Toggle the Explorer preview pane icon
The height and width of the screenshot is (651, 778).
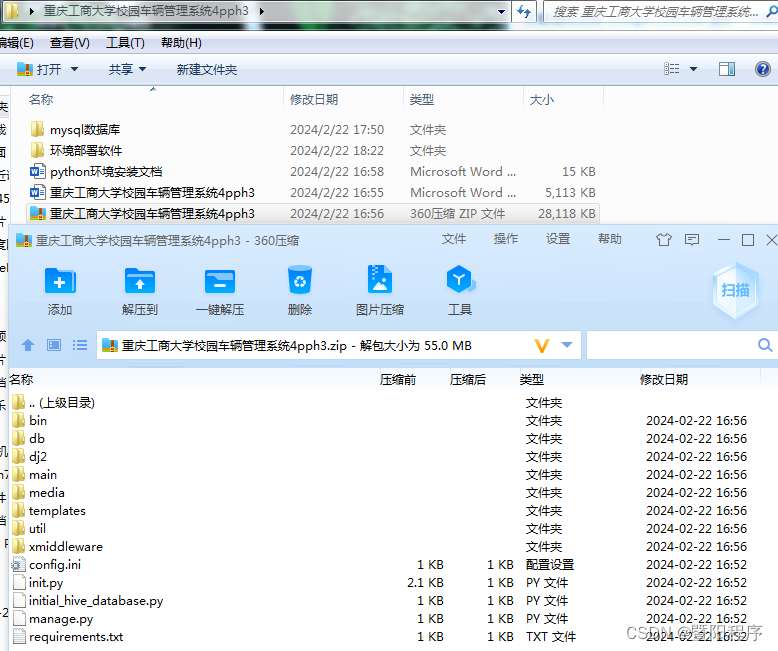point(727,69)
